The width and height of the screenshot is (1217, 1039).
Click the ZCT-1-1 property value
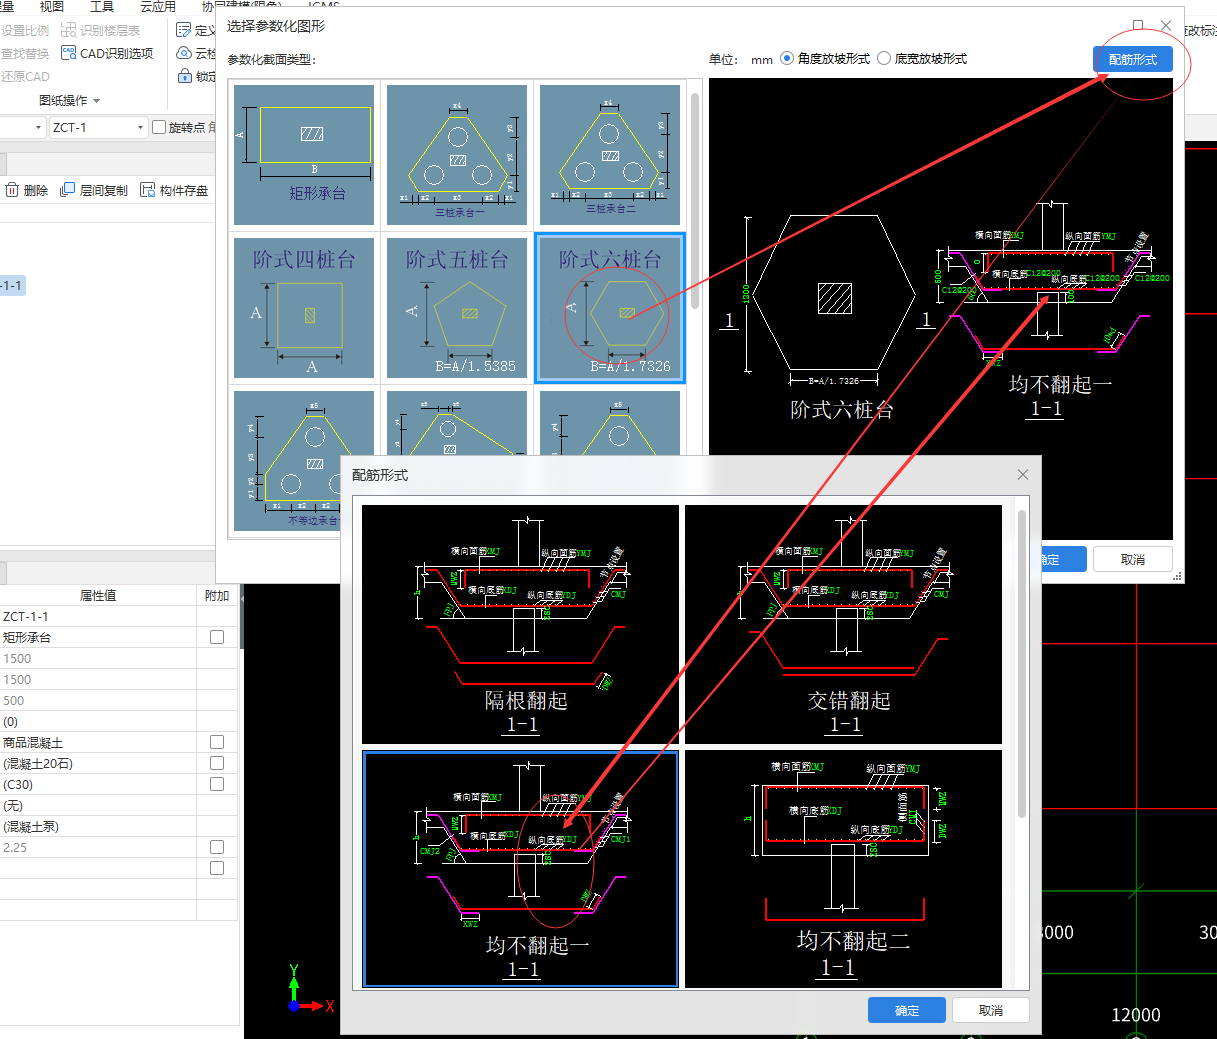(98, 616)
